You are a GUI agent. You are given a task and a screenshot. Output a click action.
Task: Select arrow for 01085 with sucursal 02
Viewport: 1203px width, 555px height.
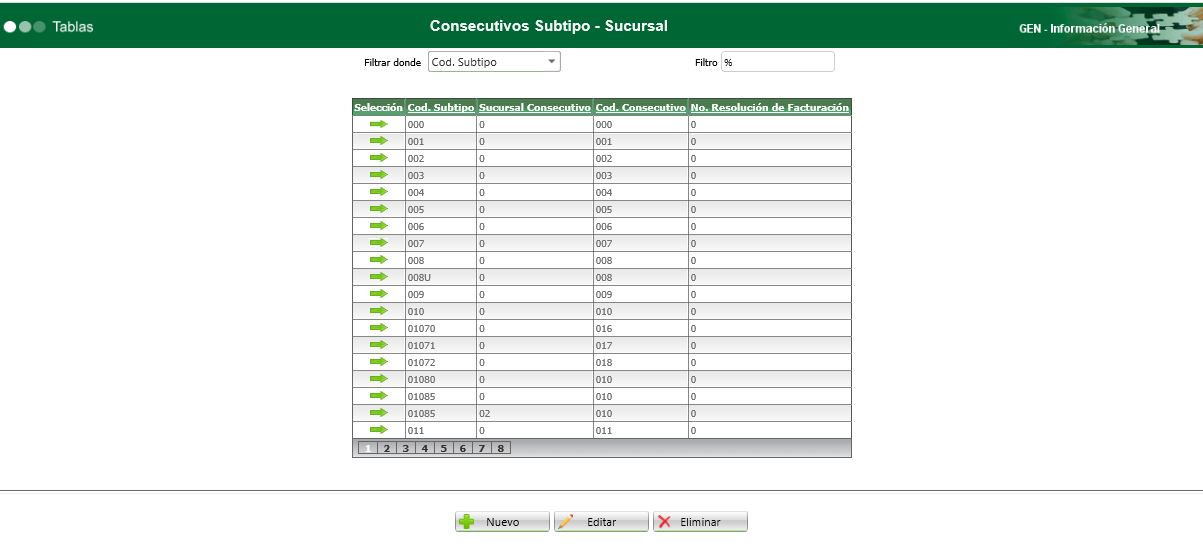378,413
